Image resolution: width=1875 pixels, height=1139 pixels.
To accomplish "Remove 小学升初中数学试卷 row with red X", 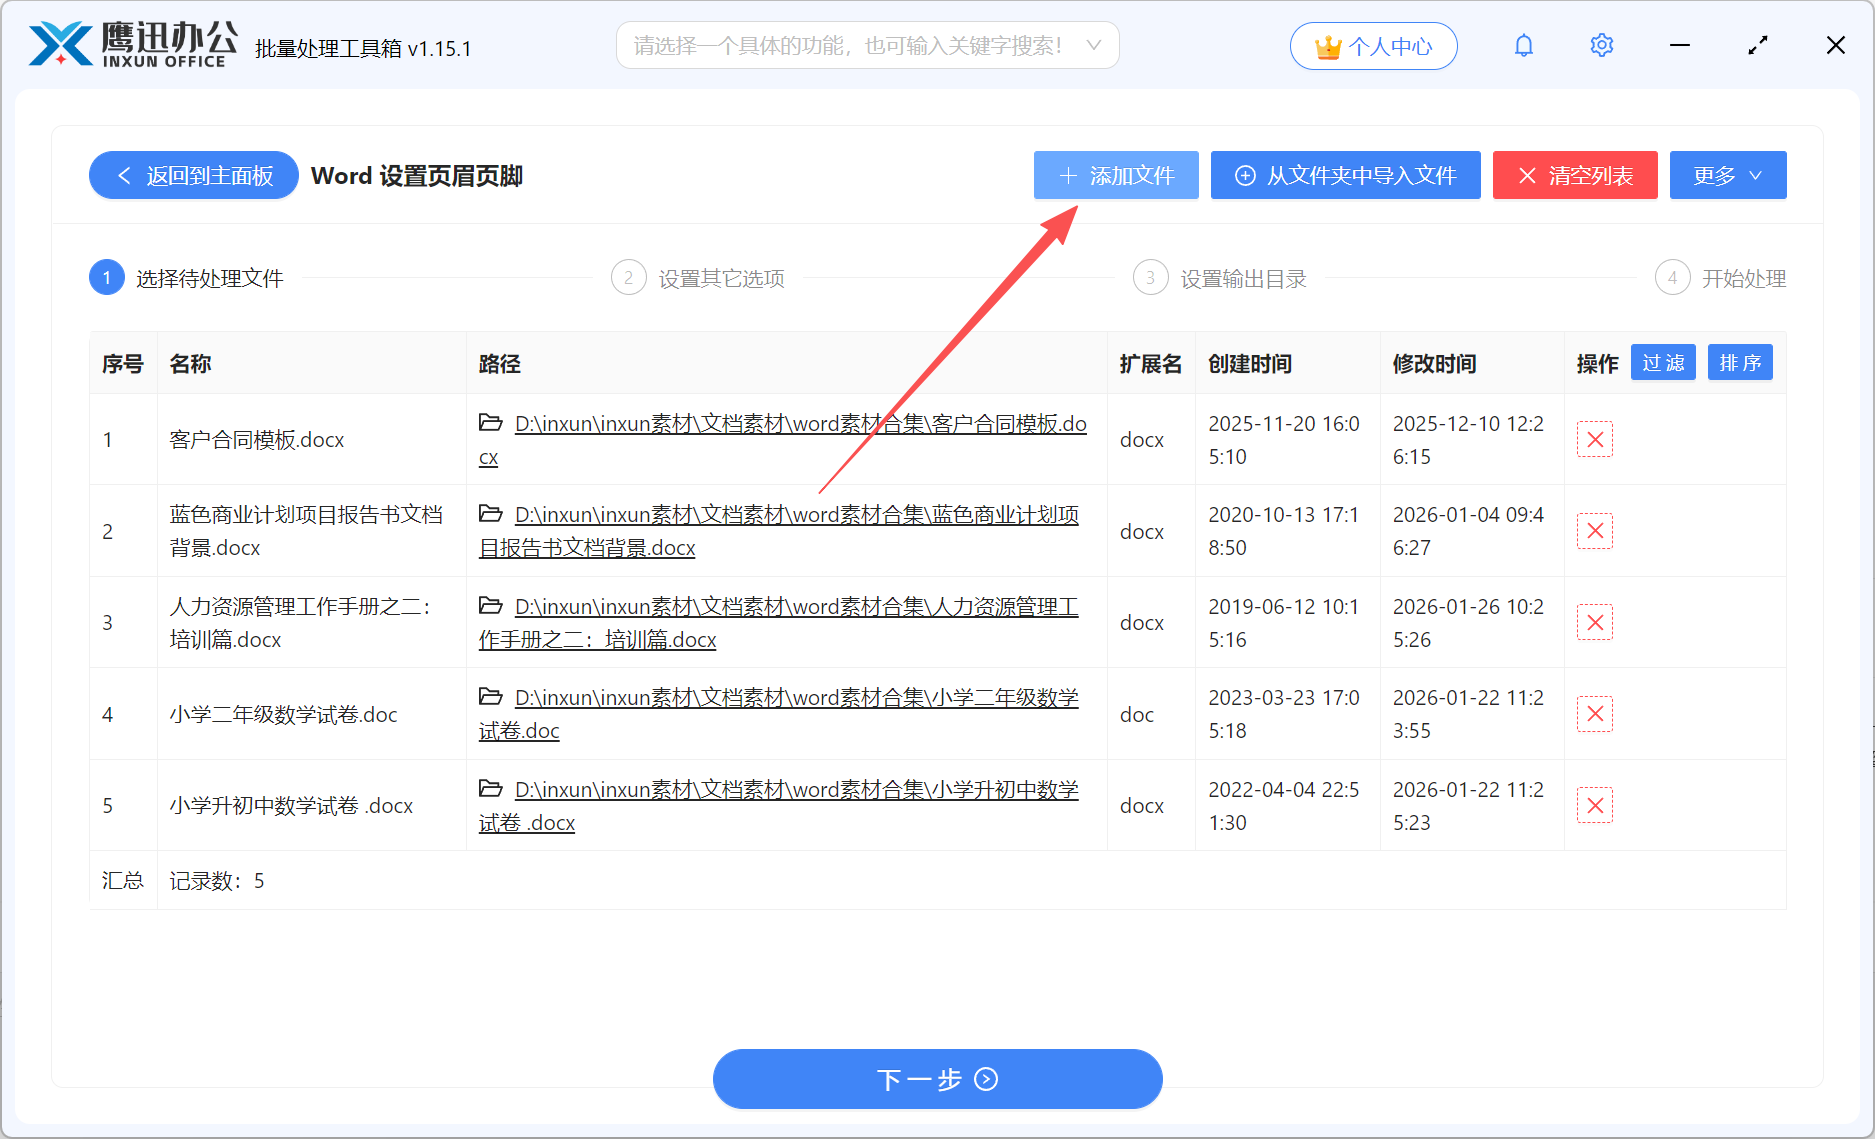I will coord(1595,805).
